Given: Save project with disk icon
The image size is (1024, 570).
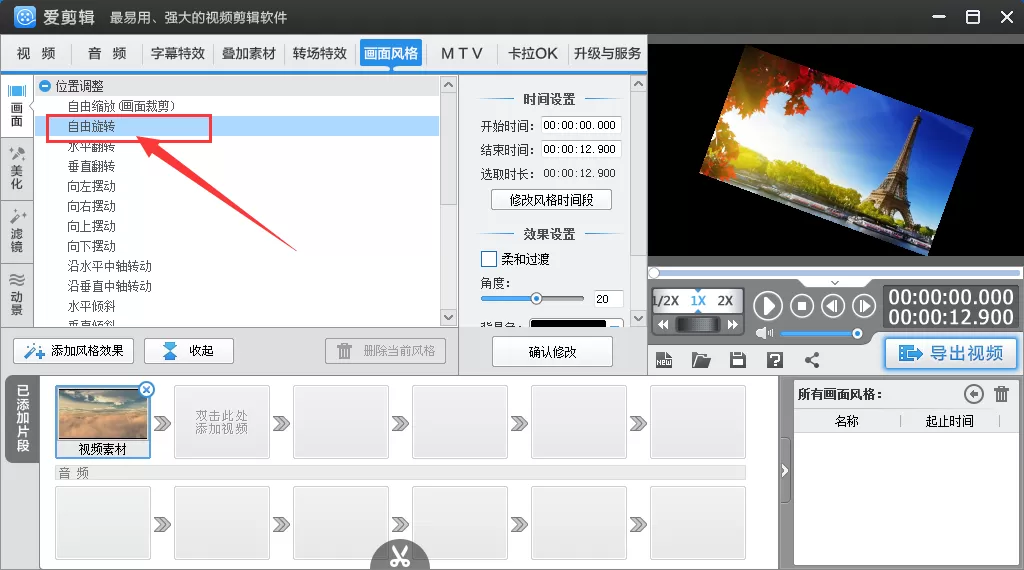Looking at the screenshot, I should pyautogui.click(x=738, y=360).
